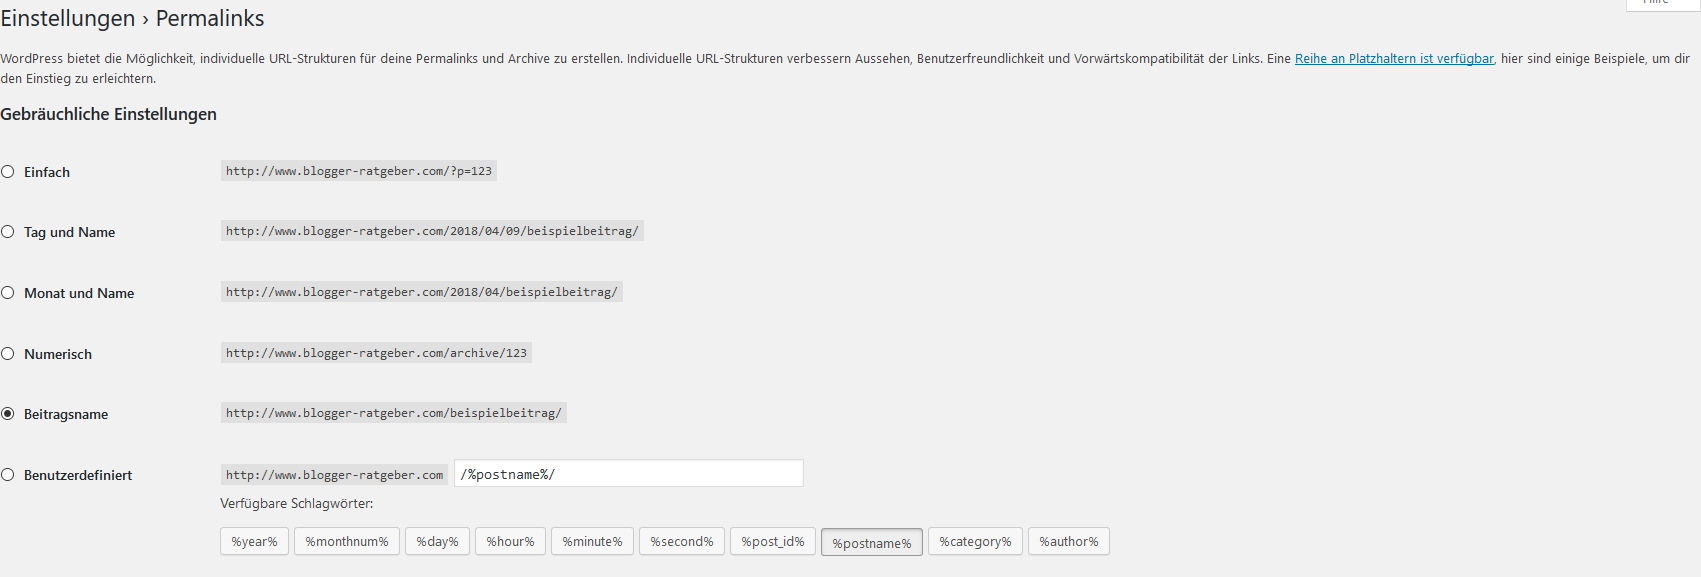
Task: Click the %day% tag button
Action: click(x=437, y=541)
